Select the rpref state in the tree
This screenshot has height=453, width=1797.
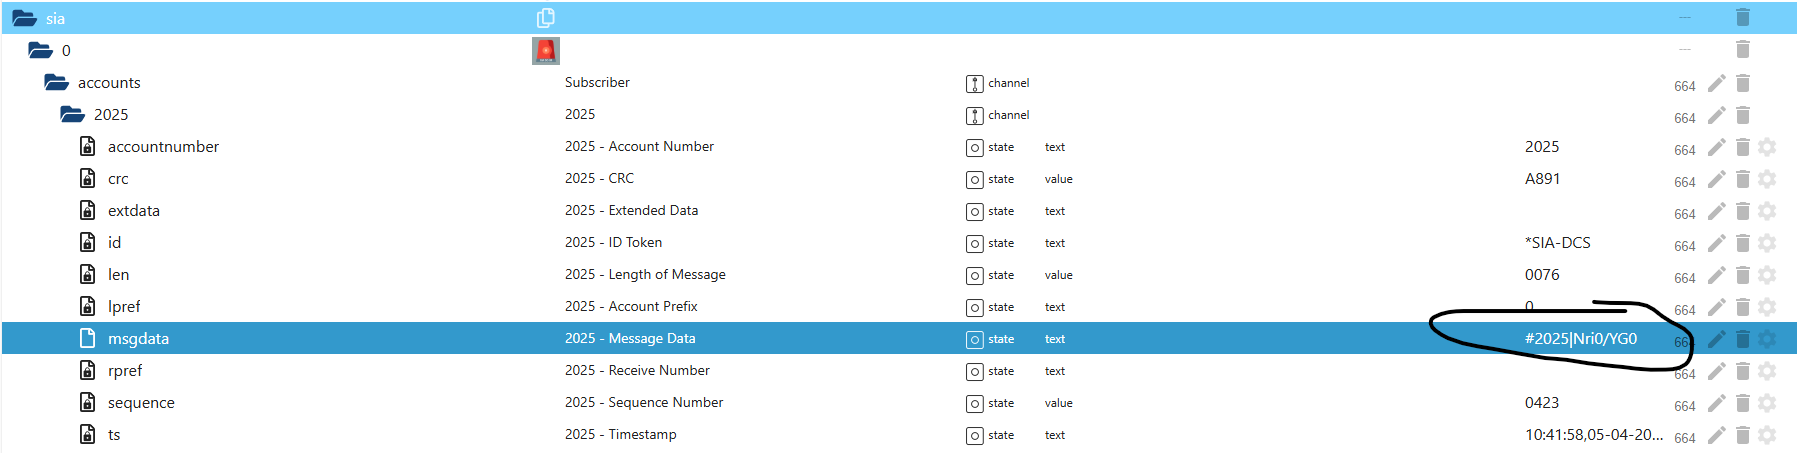(125, 371)
